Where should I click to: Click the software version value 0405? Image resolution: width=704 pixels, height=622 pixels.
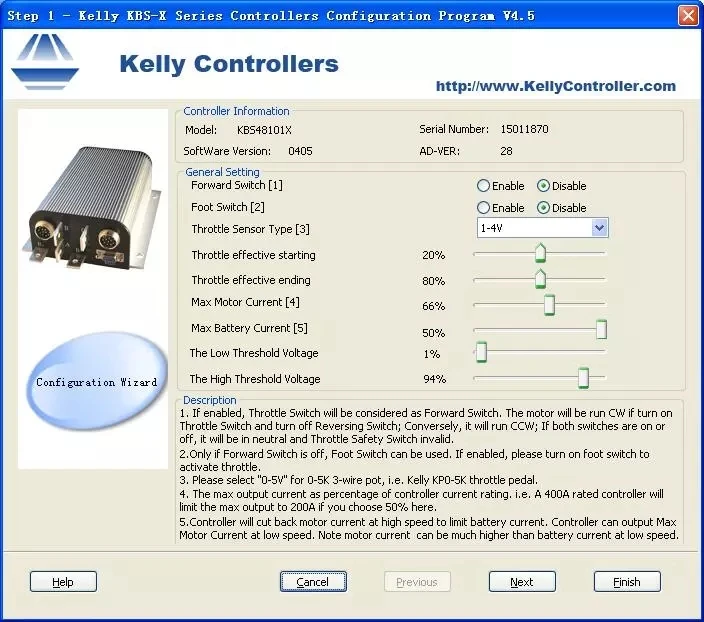click(300, 151)
